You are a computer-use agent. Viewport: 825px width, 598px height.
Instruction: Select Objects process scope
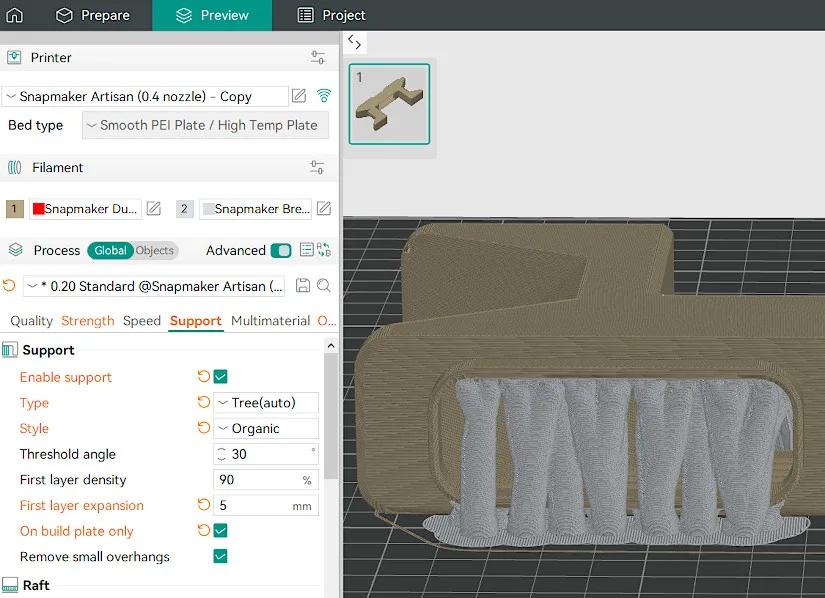click(155, 250)
